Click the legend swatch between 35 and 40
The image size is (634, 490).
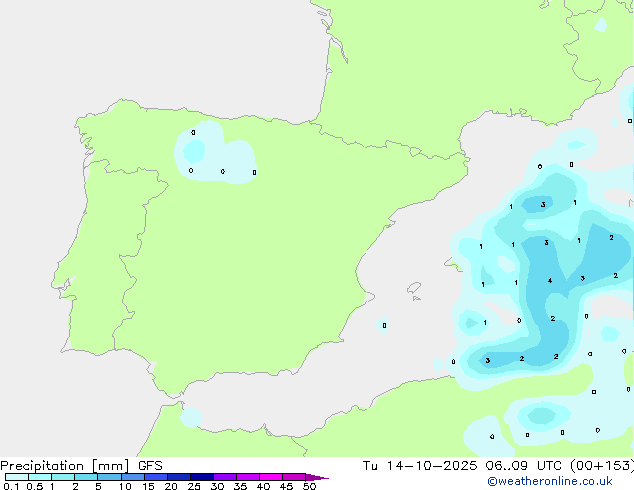[x=248, y=477]
